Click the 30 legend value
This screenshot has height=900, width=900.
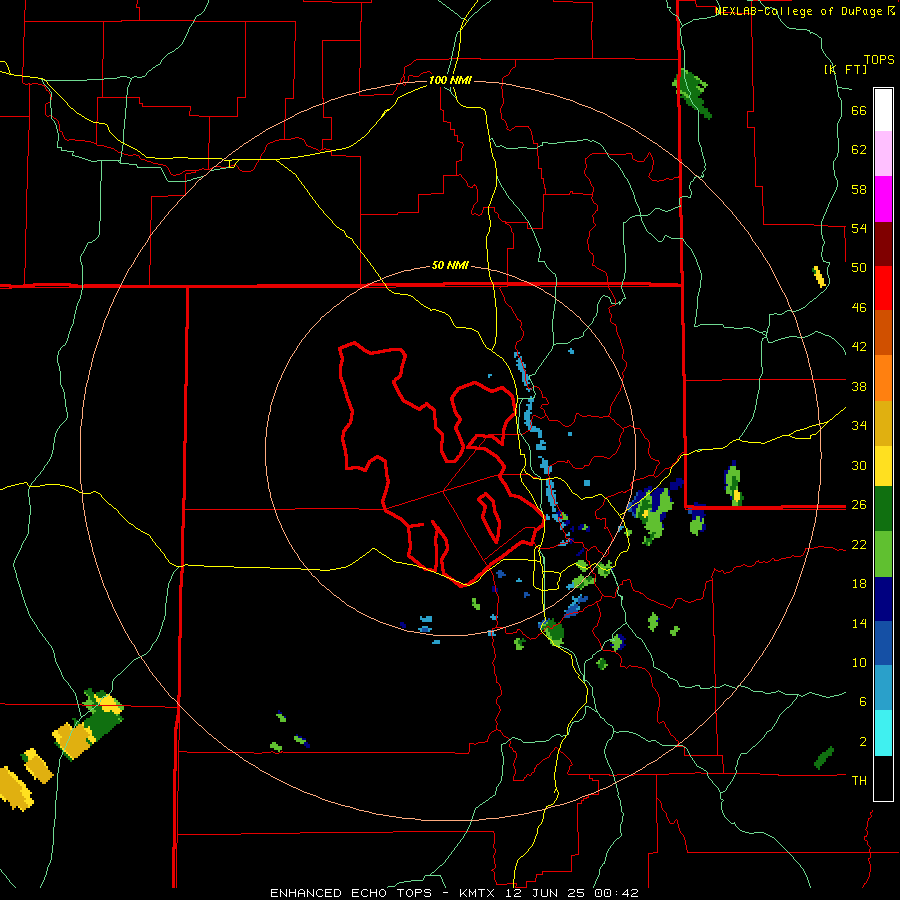point(859,465)
